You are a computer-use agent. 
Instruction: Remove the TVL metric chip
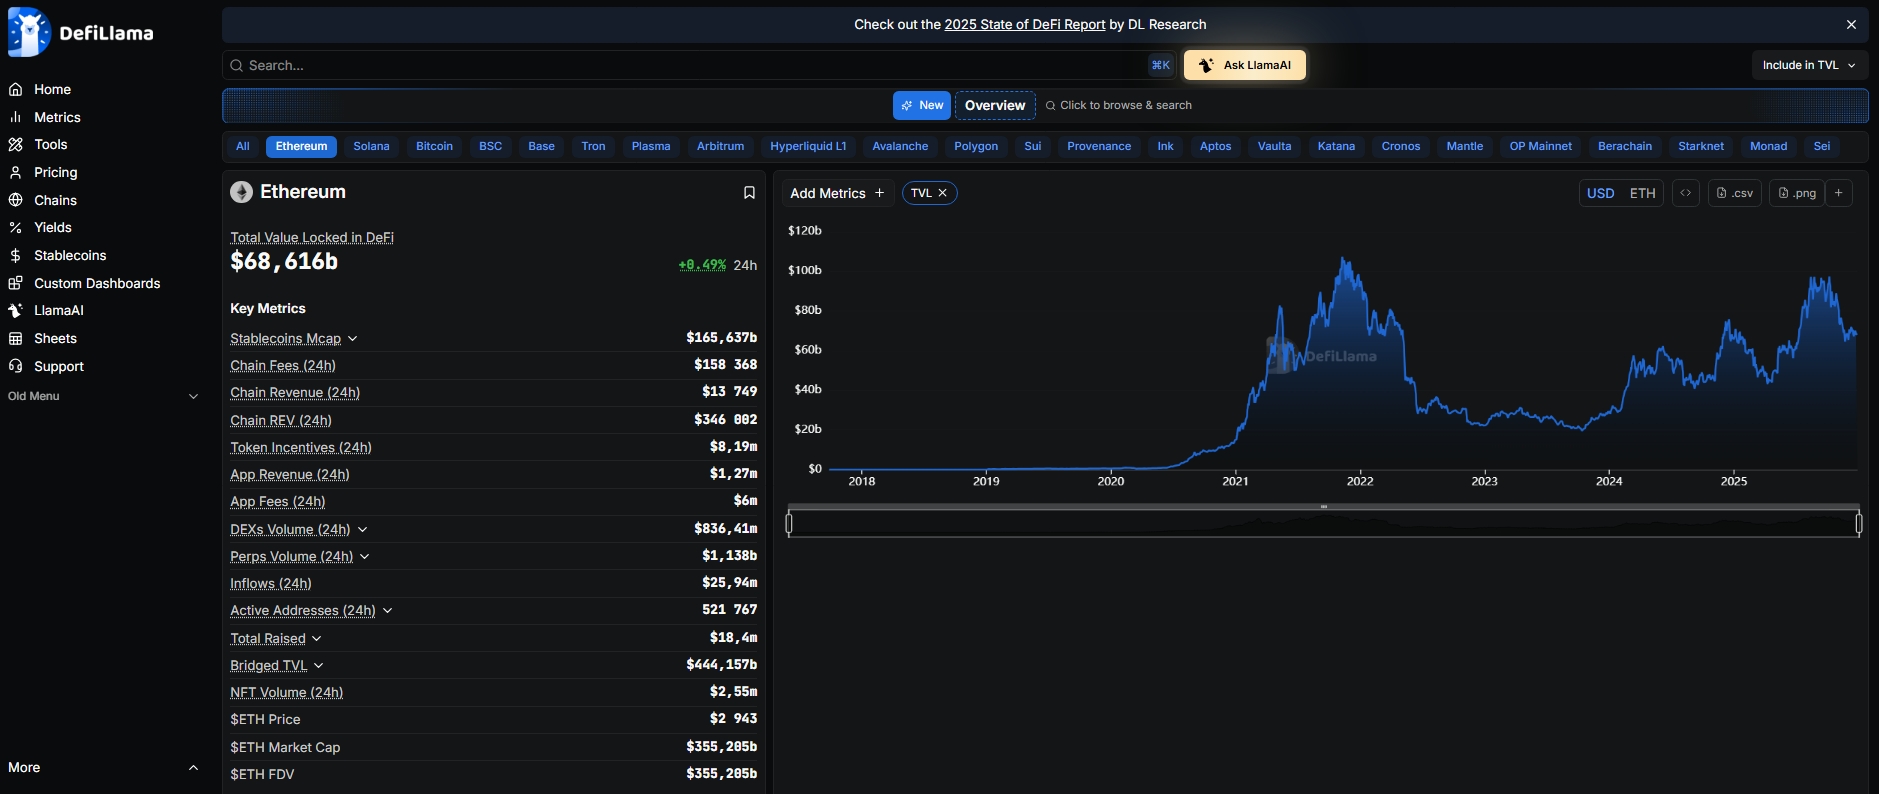(x=942, y=193)
